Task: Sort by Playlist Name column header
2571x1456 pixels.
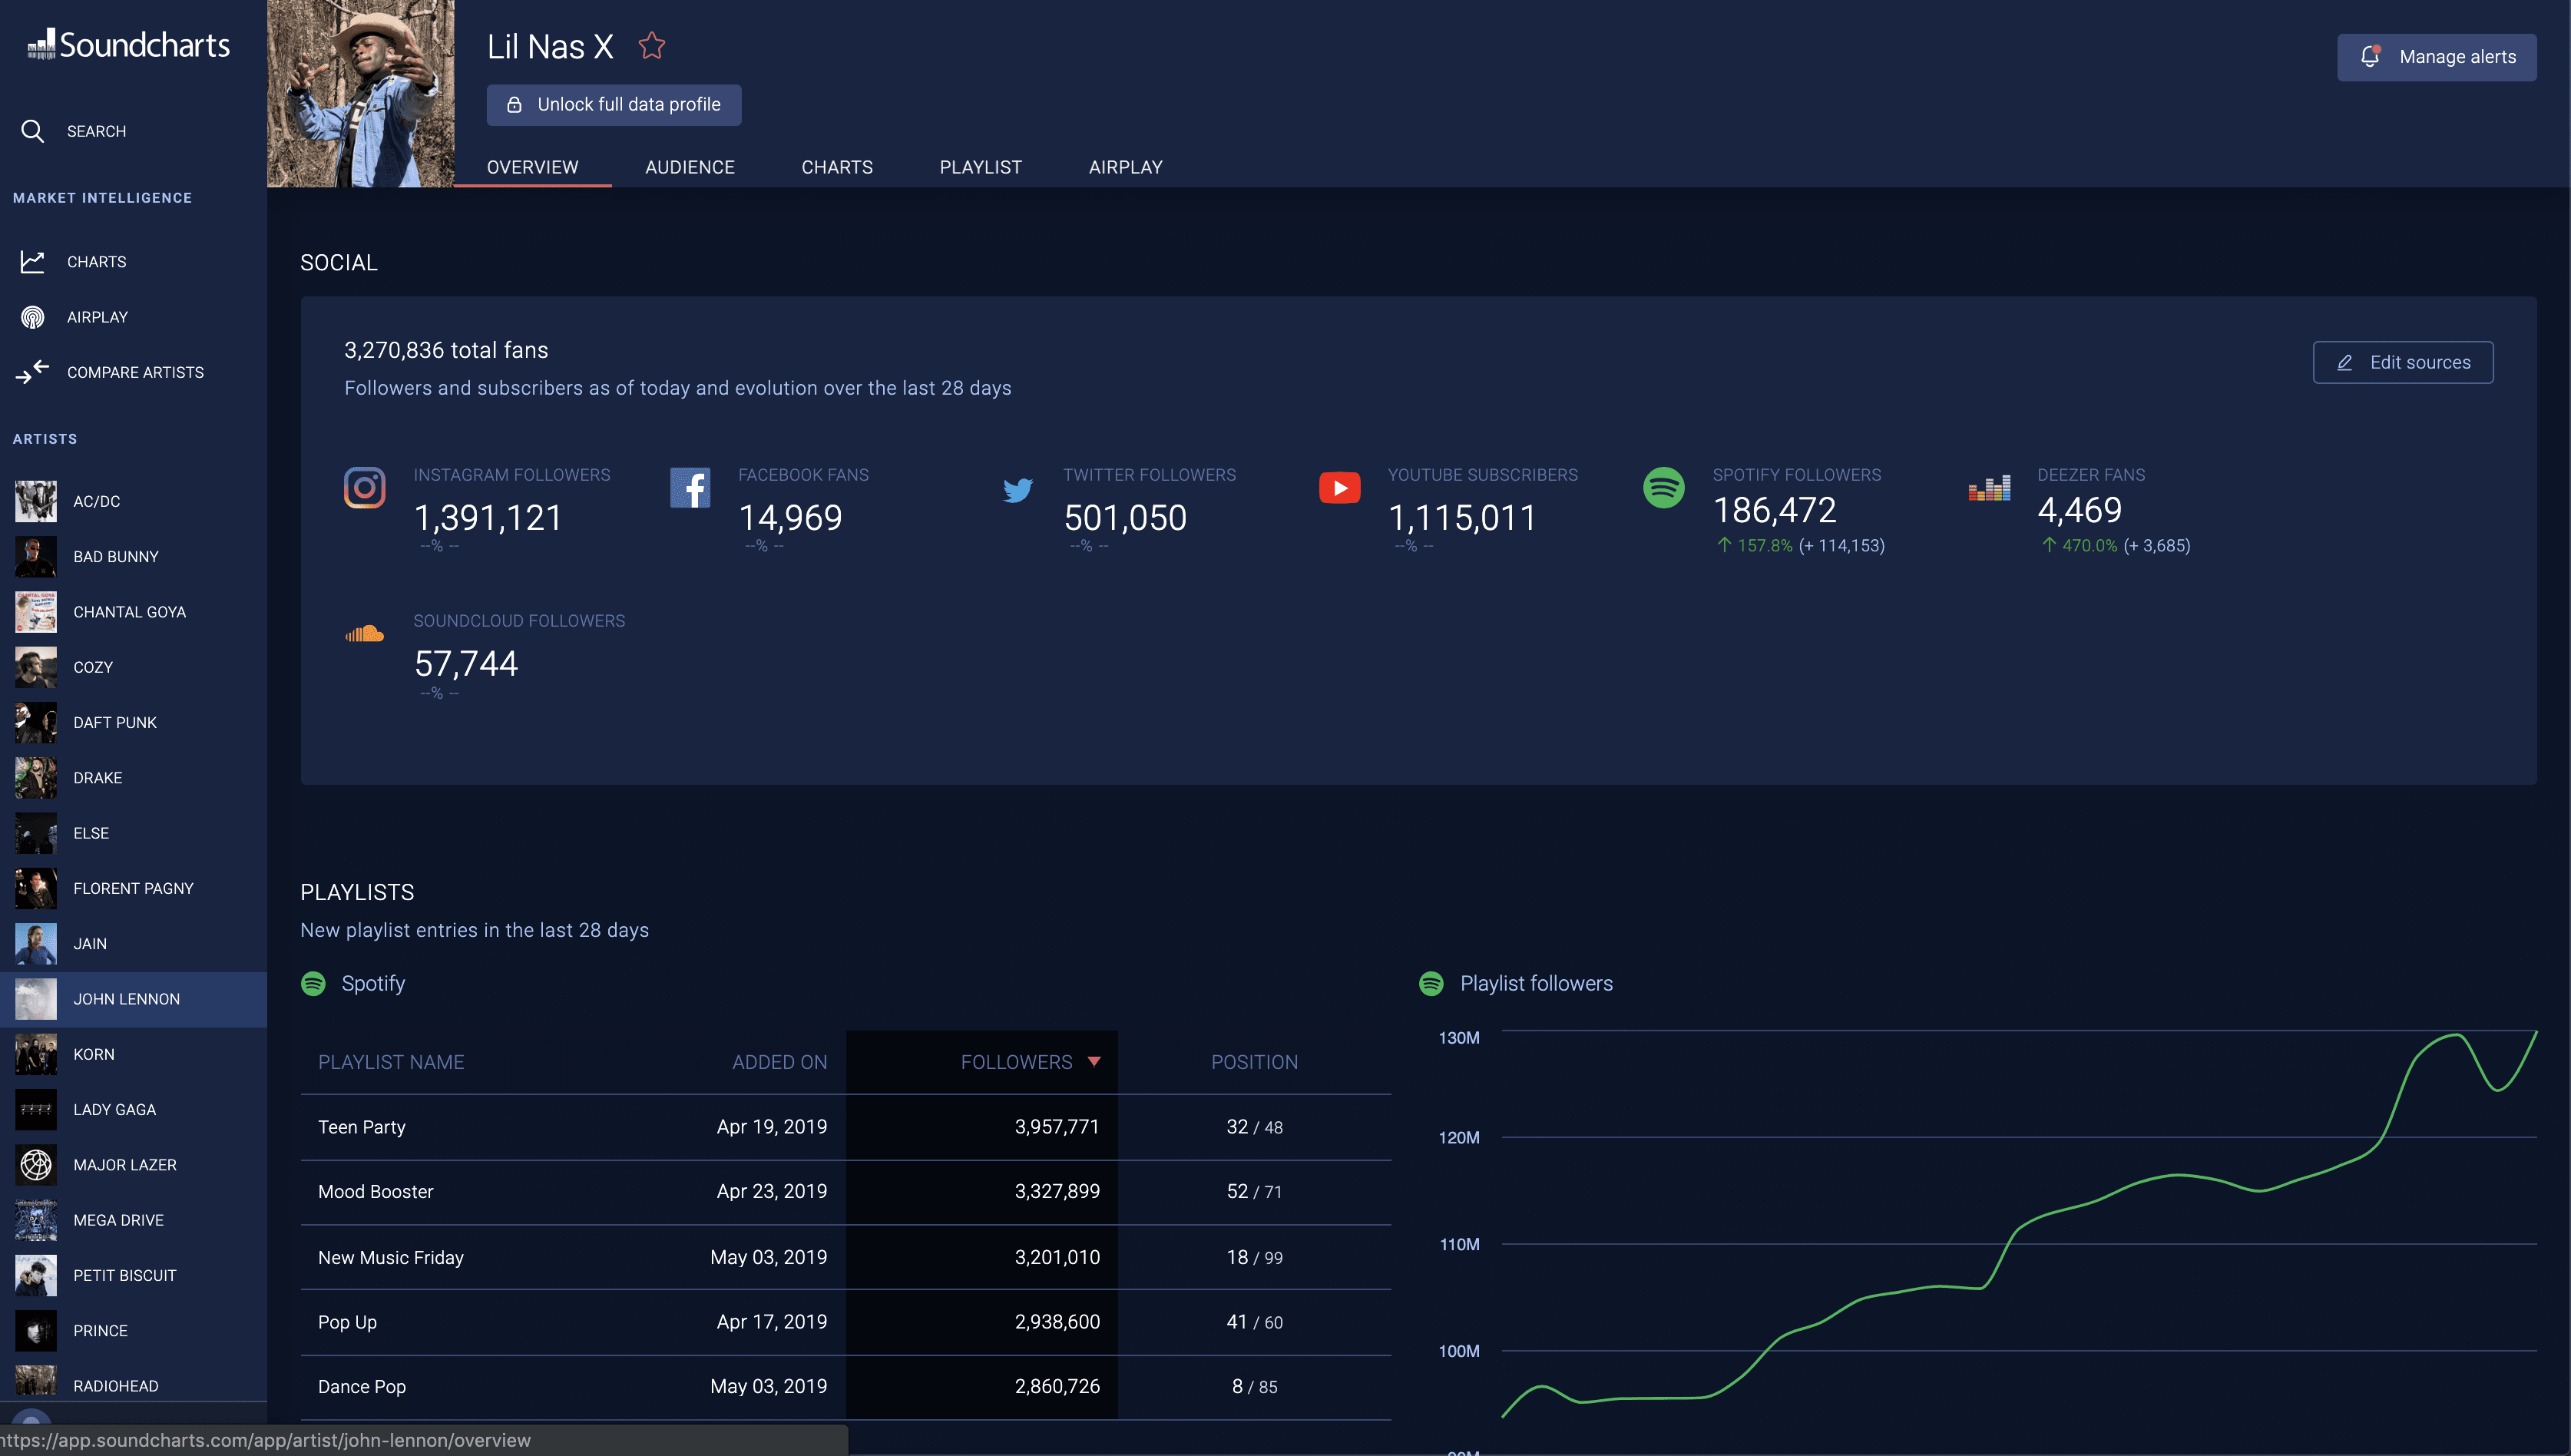Action: (x=391, y=1062)
